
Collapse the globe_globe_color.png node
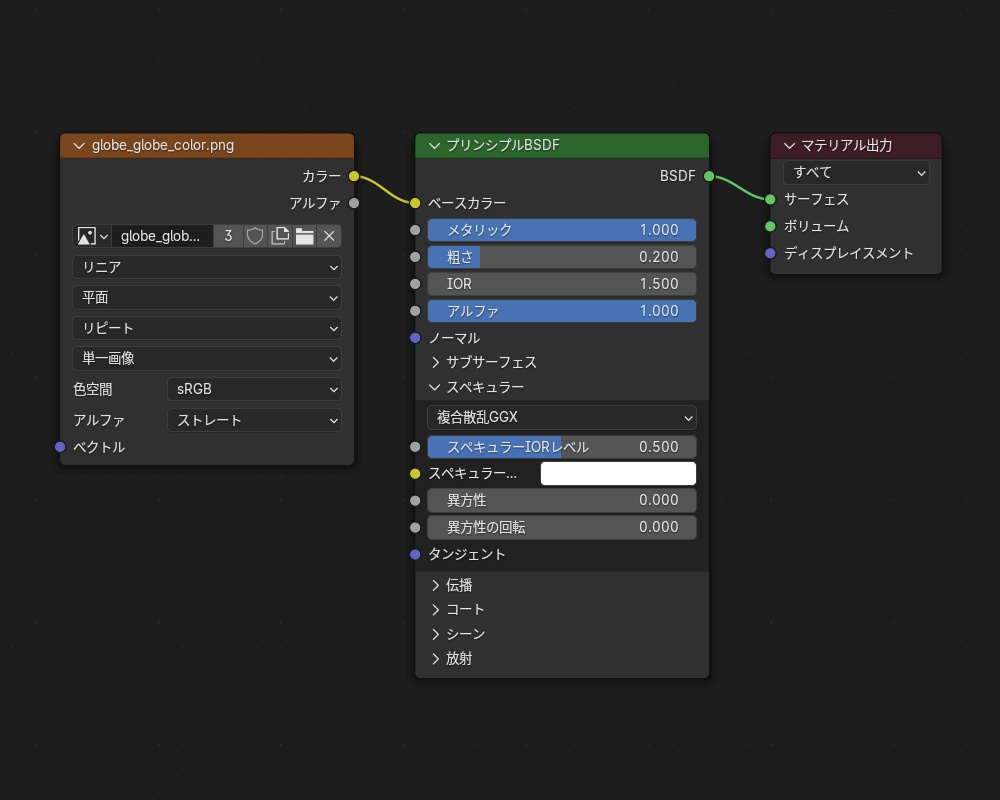(79, 146)
